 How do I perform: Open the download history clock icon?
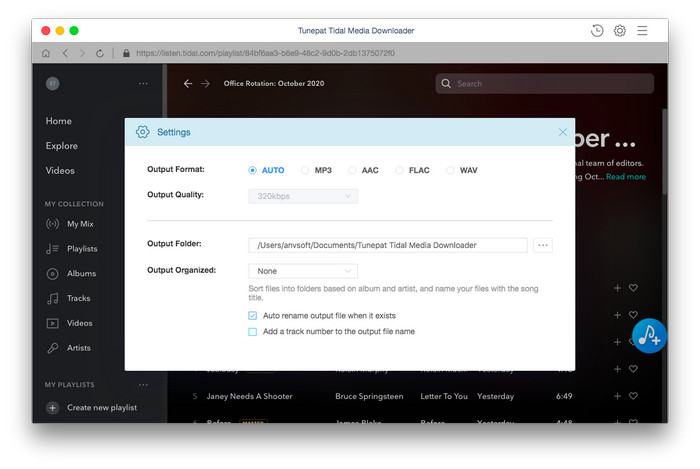click(597, 31)
